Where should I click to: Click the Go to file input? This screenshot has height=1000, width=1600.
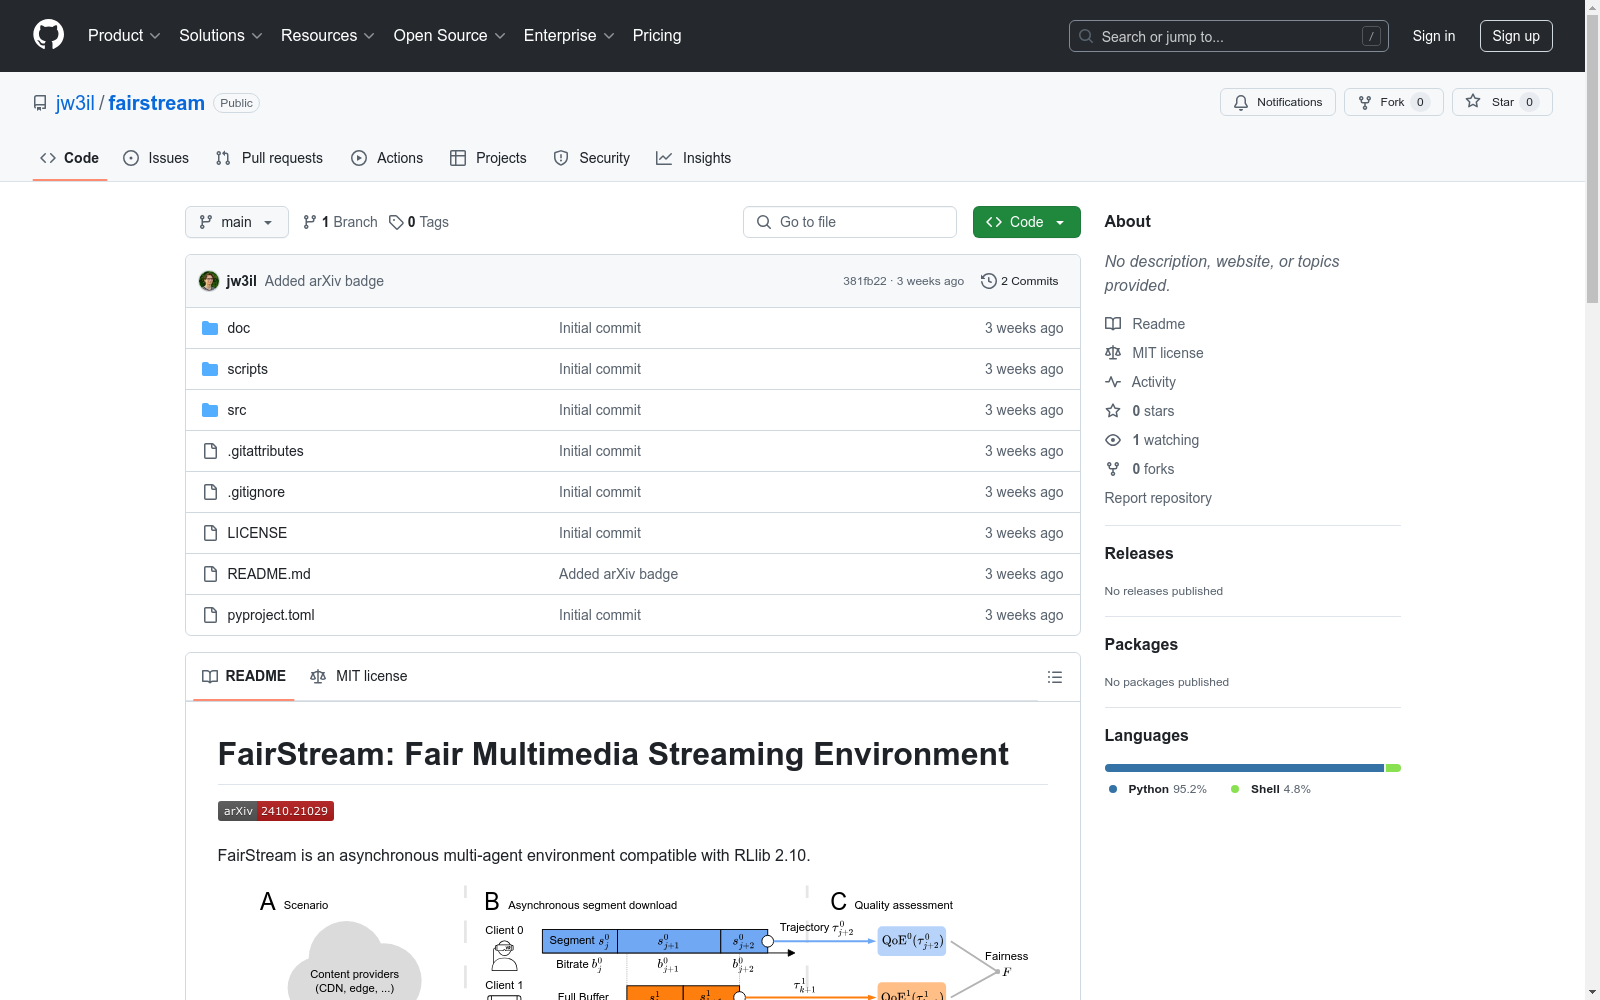(850, 222)
